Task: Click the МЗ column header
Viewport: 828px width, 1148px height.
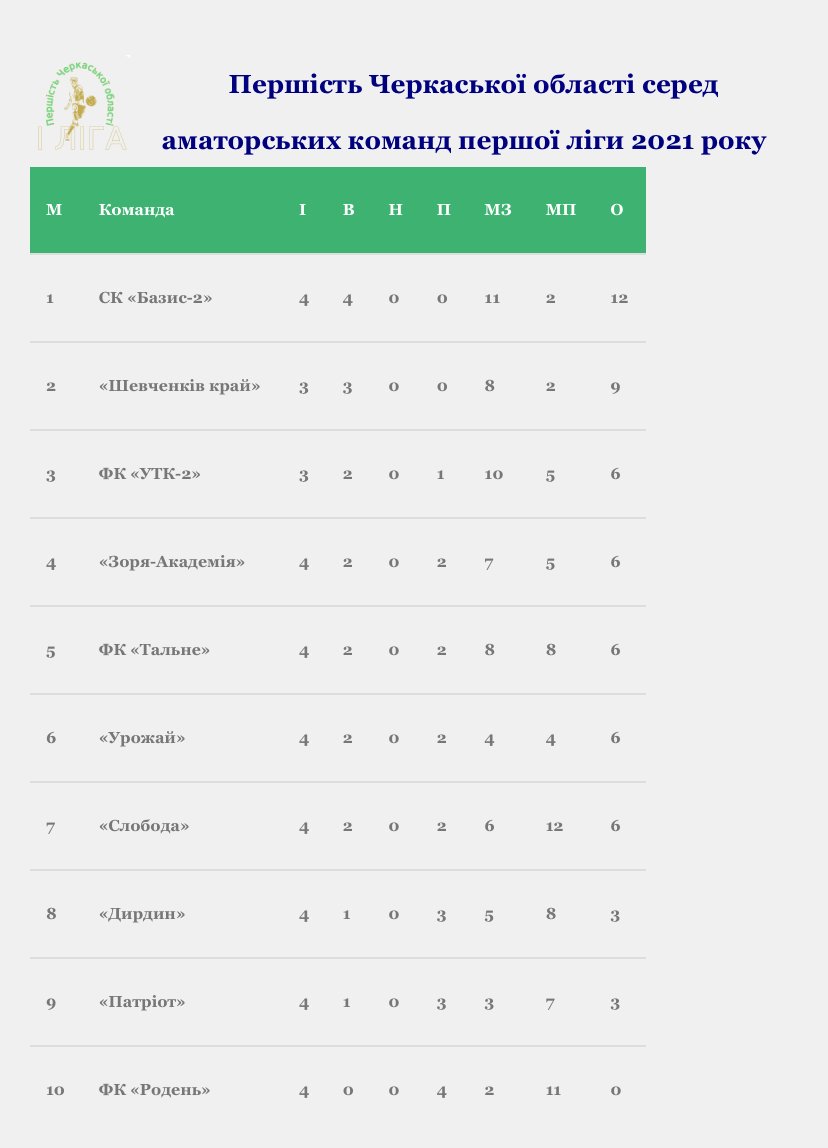Action: [x=498, y=209]
